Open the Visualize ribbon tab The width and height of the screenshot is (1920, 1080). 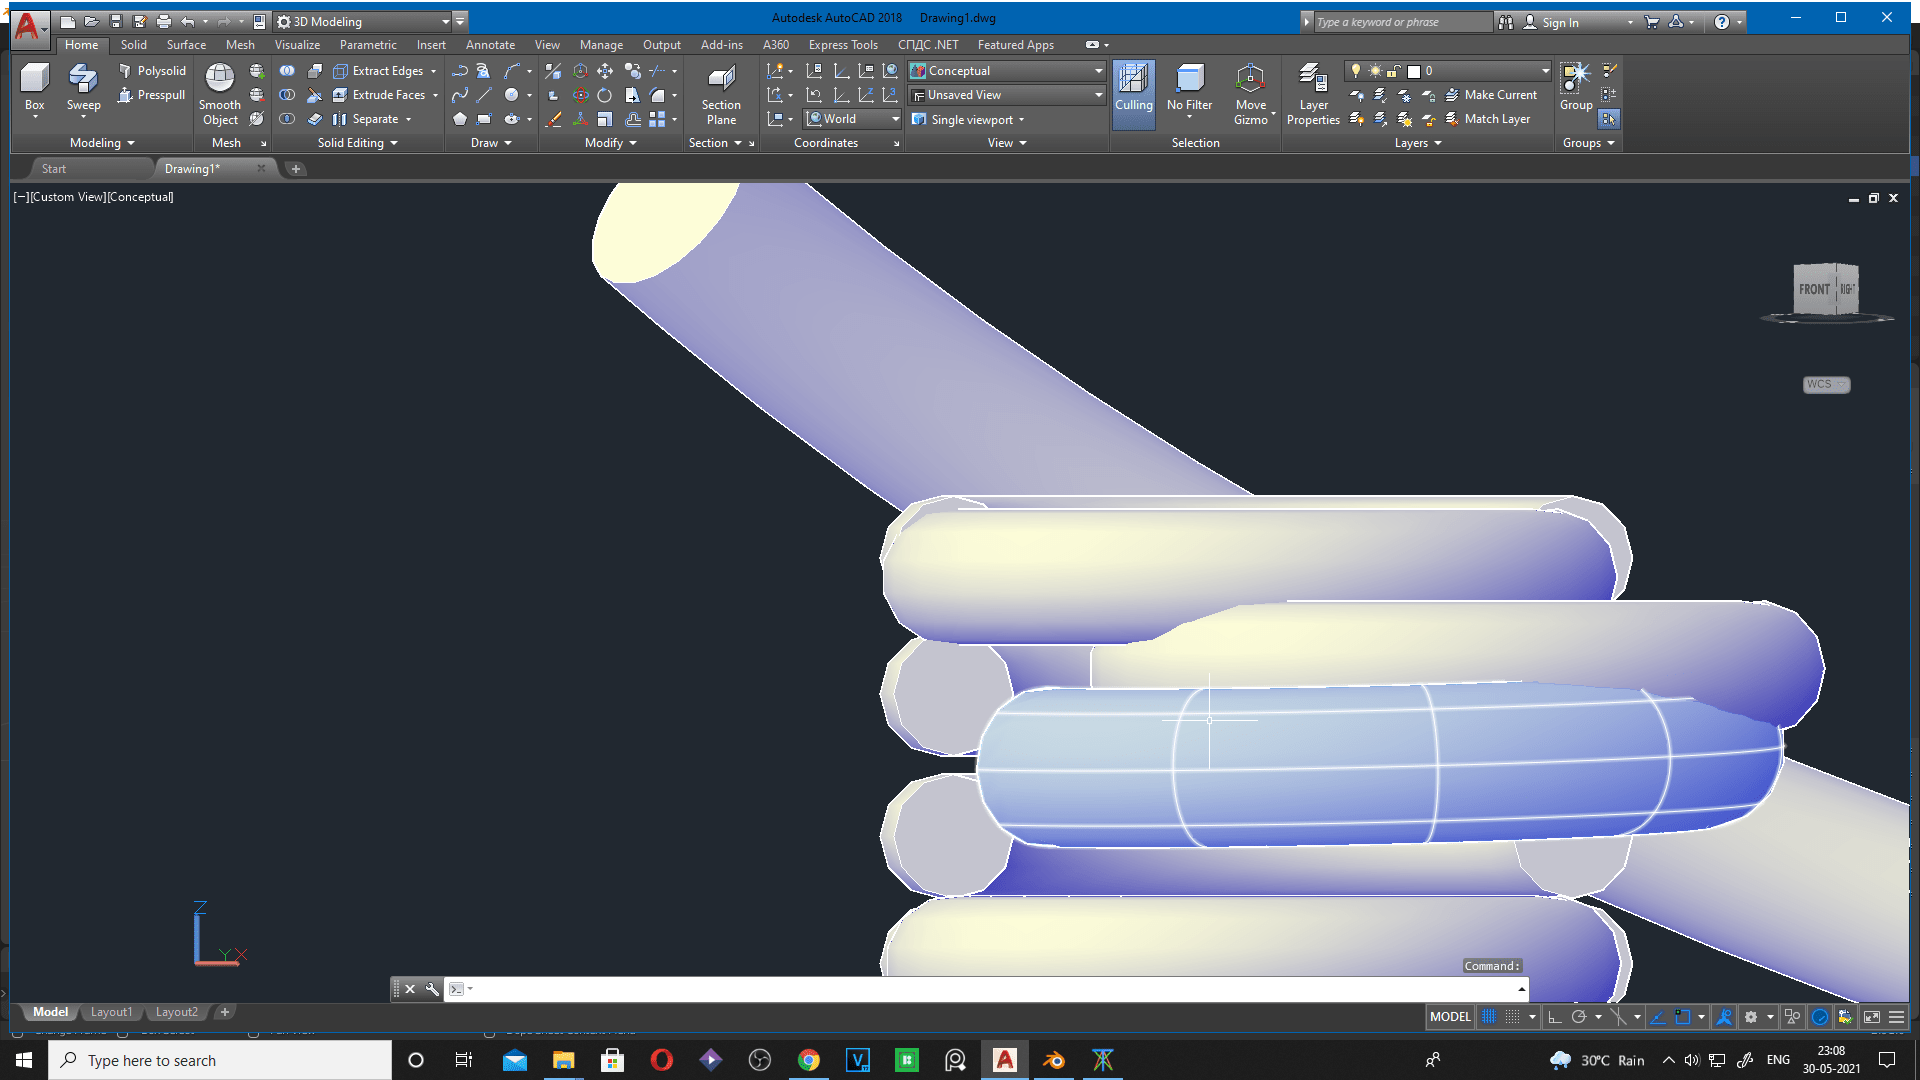(295, 44)
